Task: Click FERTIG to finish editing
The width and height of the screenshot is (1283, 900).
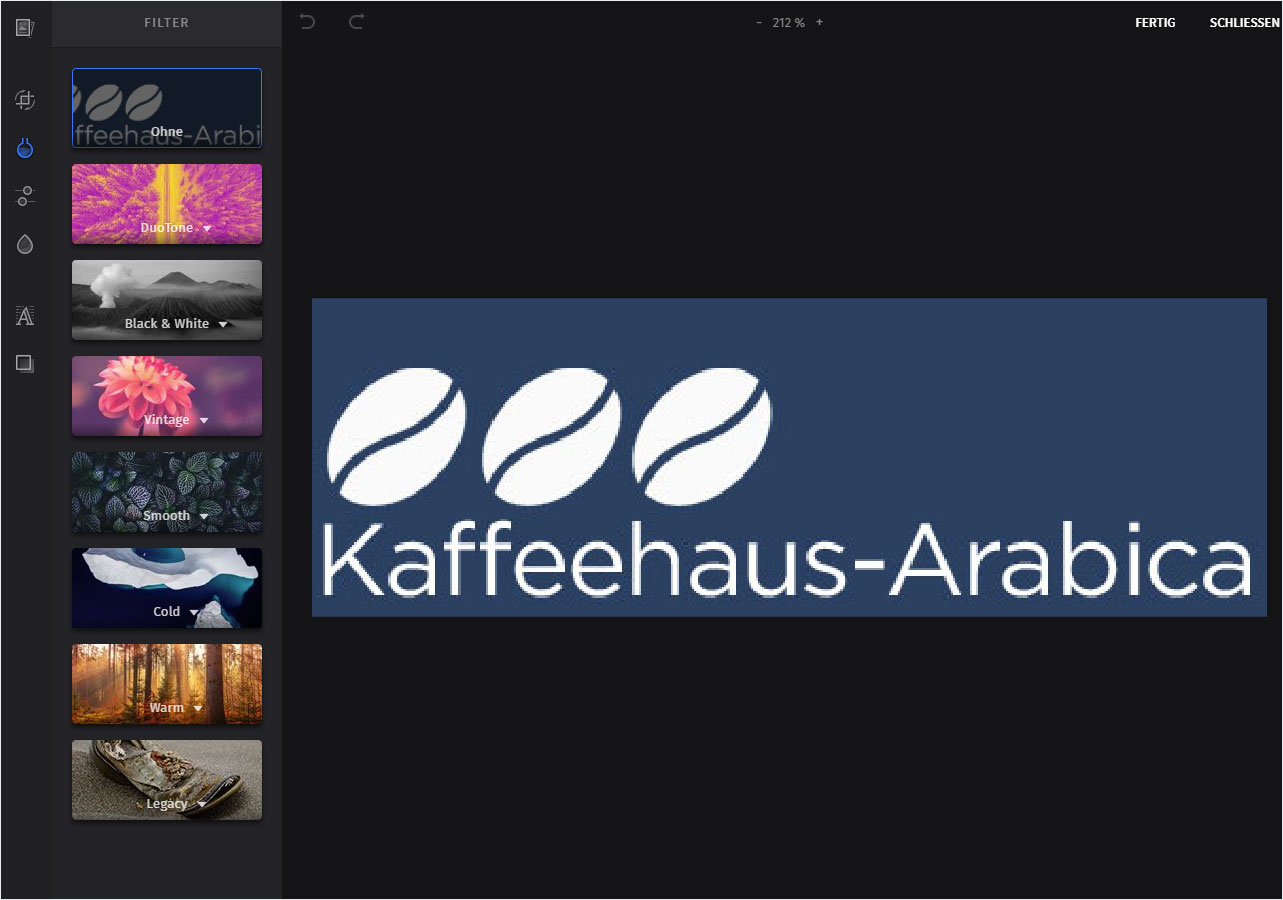Action: [x=1155, y=22]
